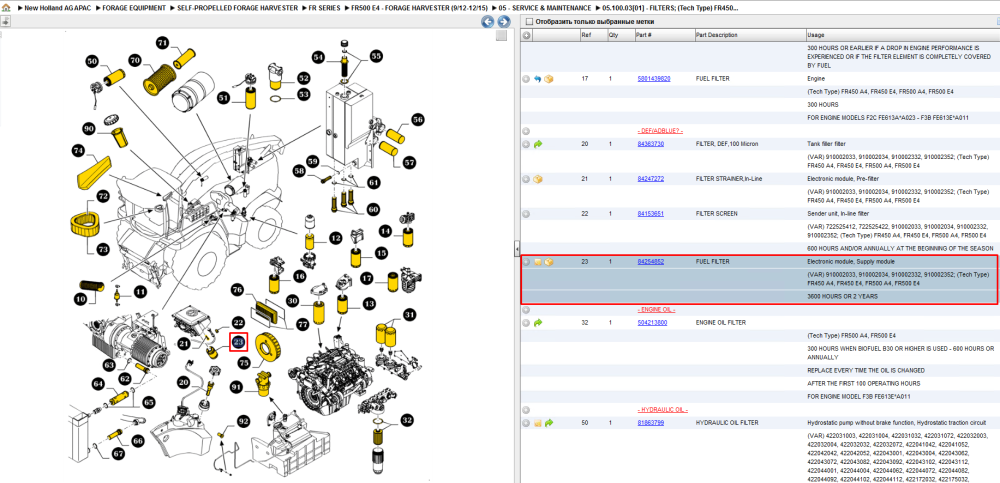
Task: Go to the home page icon
Action: pos(6,8)
